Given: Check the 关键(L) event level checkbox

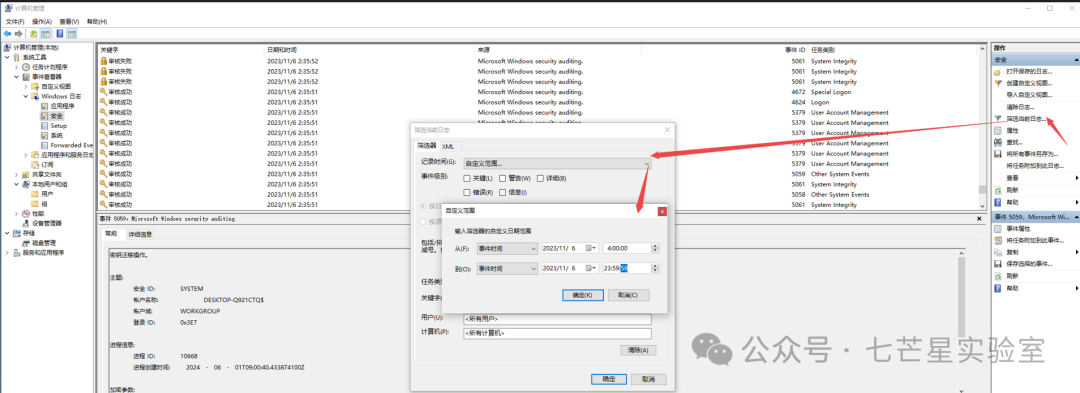Looking at the screenshot, I should pos(467,178).
